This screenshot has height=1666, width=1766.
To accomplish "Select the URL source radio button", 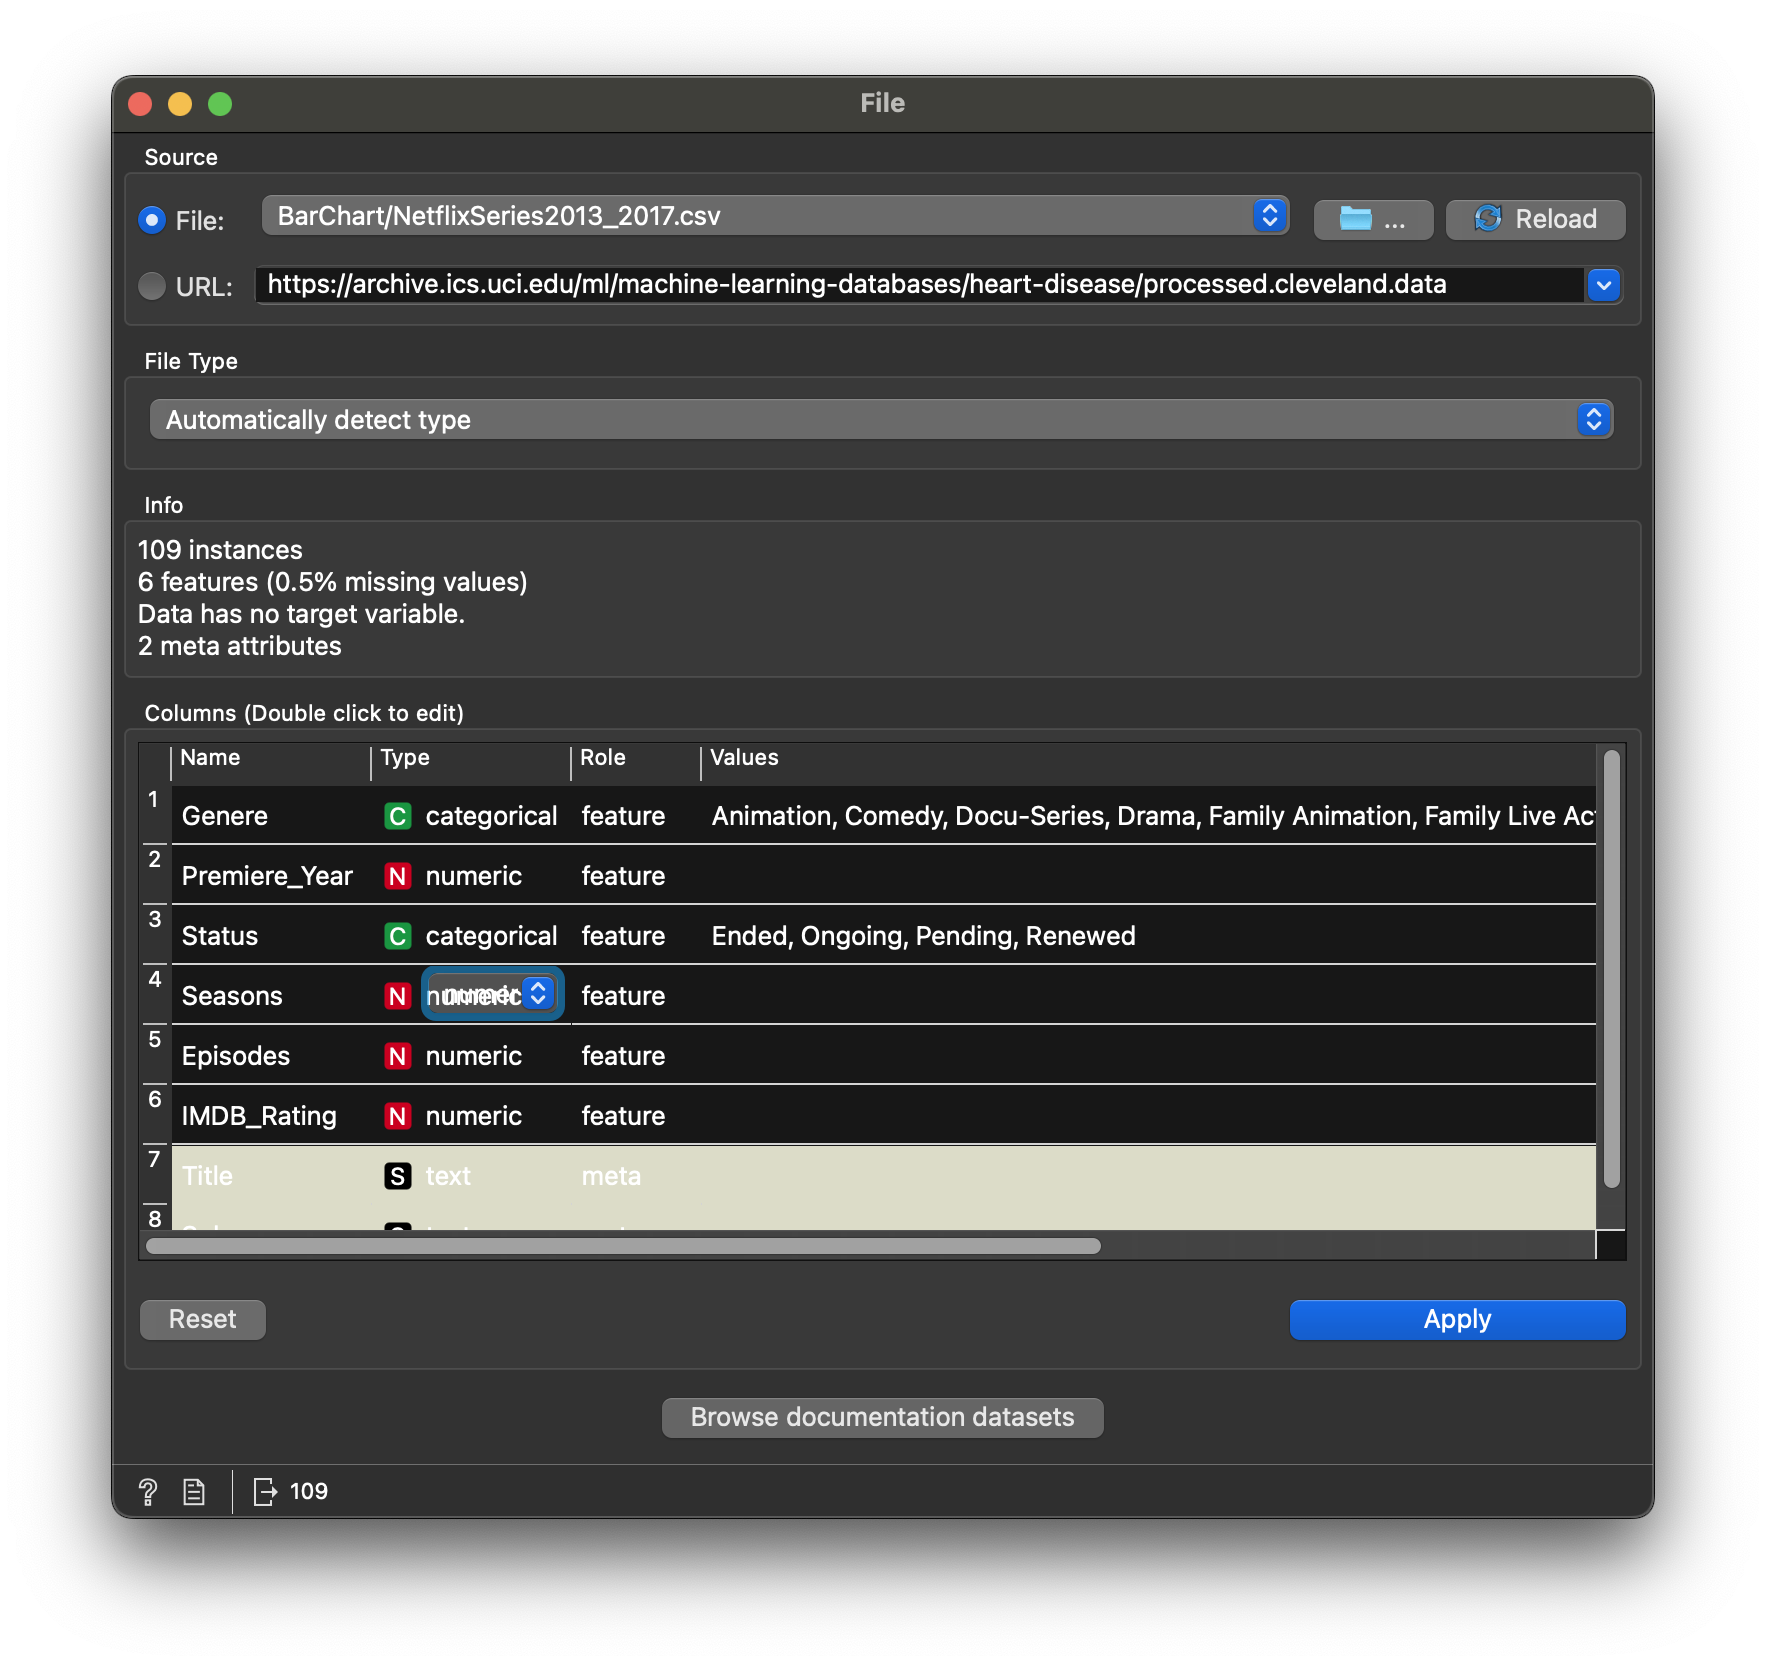I will [x=152, y=287].
